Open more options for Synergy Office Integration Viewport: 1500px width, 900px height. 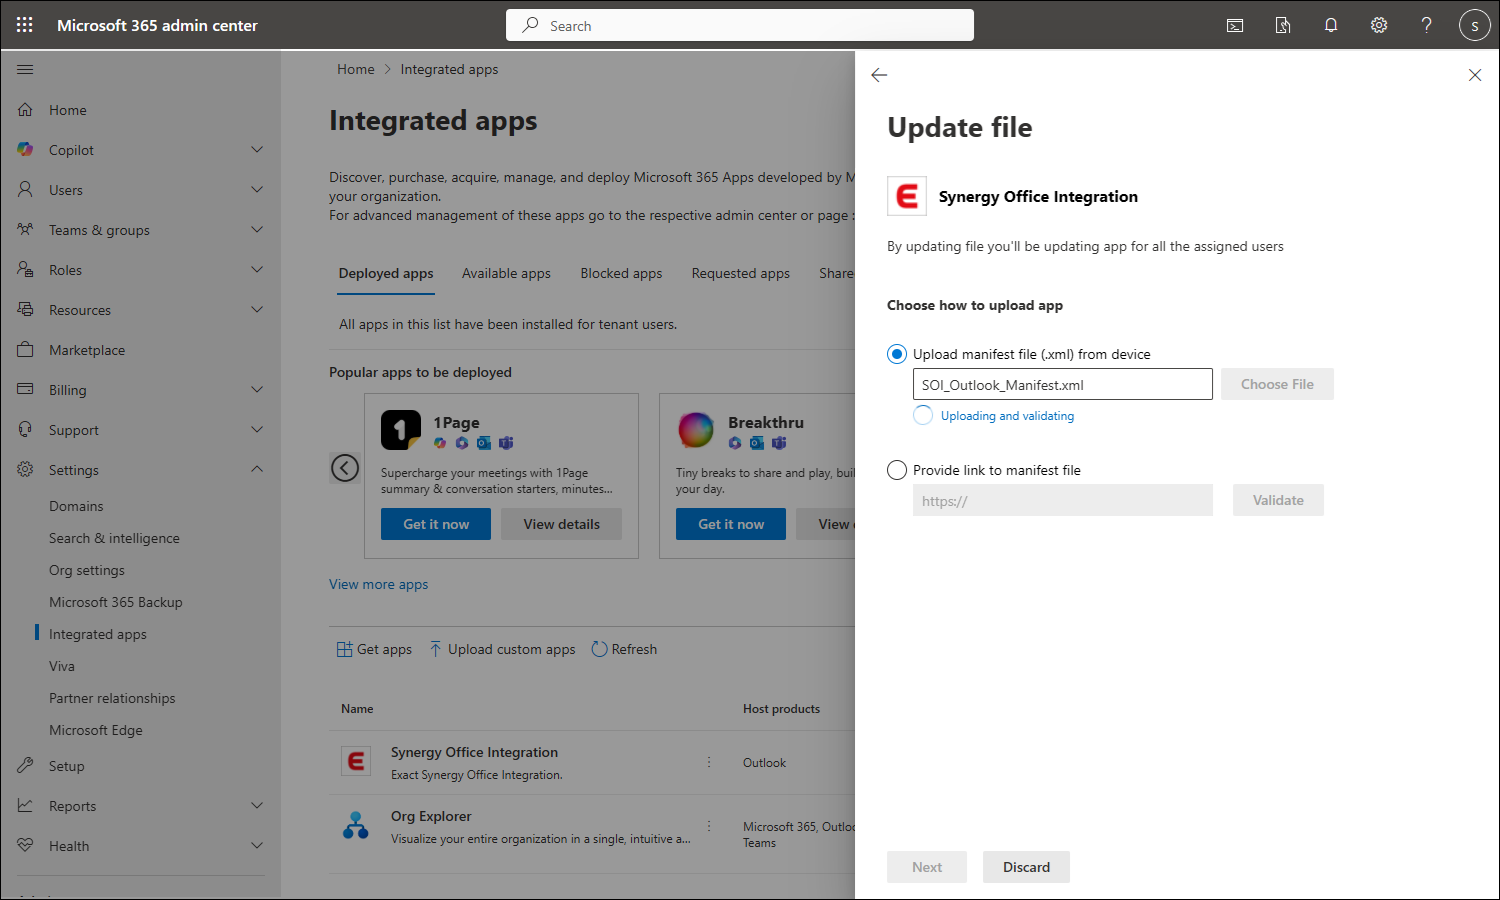[x=709, y=762]
